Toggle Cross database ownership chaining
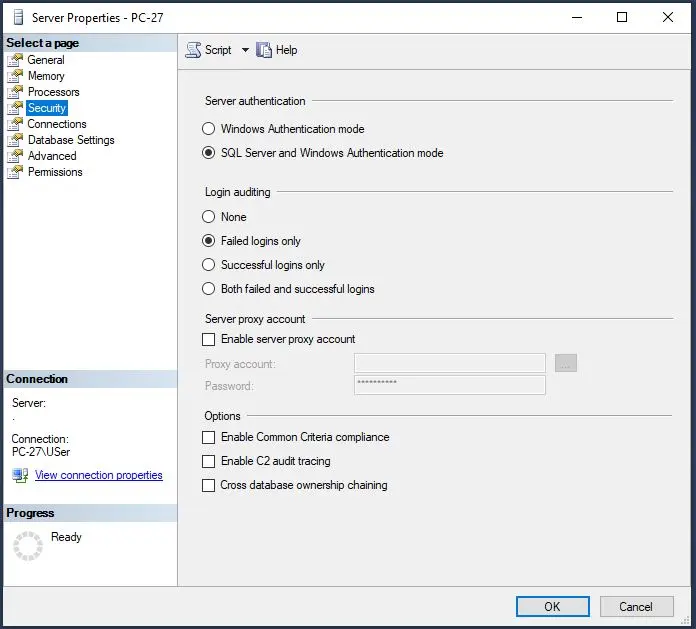 209,485
